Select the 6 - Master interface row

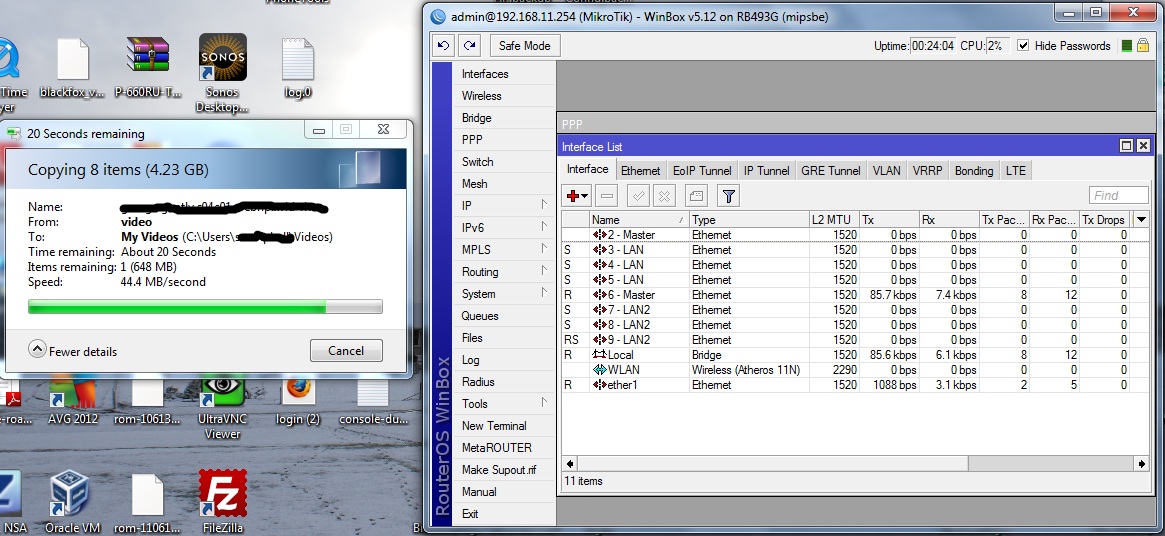pos(845,294)
